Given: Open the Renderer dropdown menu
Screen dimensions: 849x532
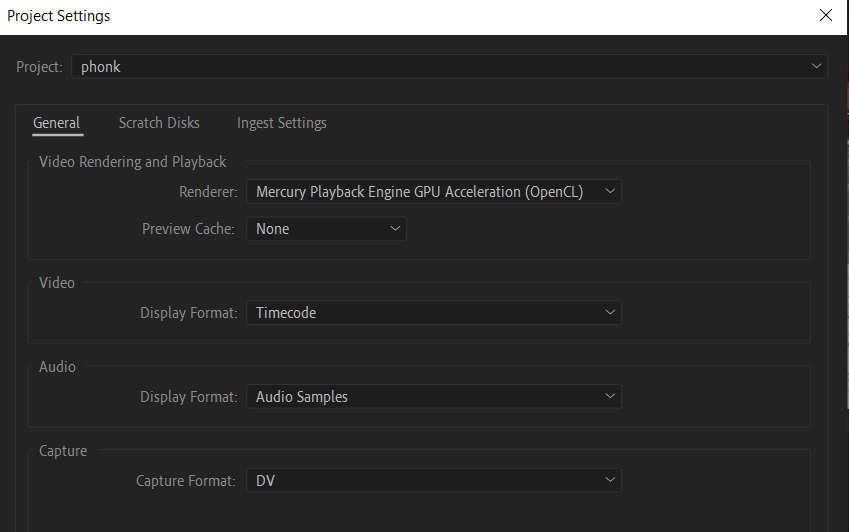Looking at the screenshot, I should pos(420,191).
